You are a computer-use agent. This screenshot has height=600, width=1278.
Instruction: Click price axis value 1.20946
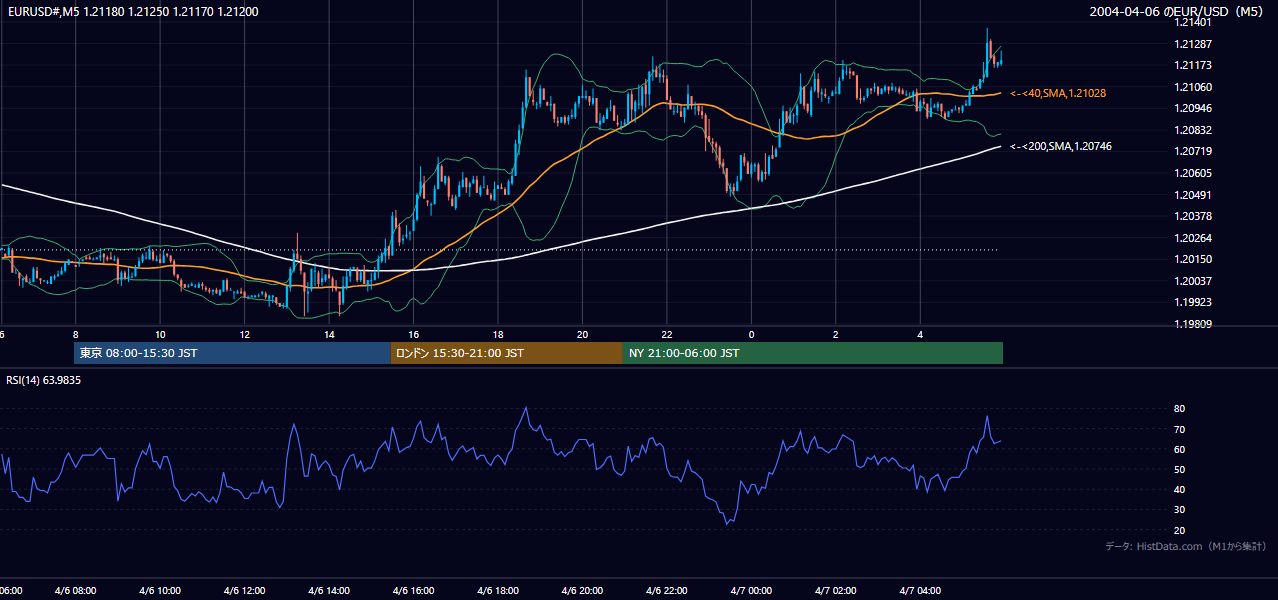tap(1192, 108)
